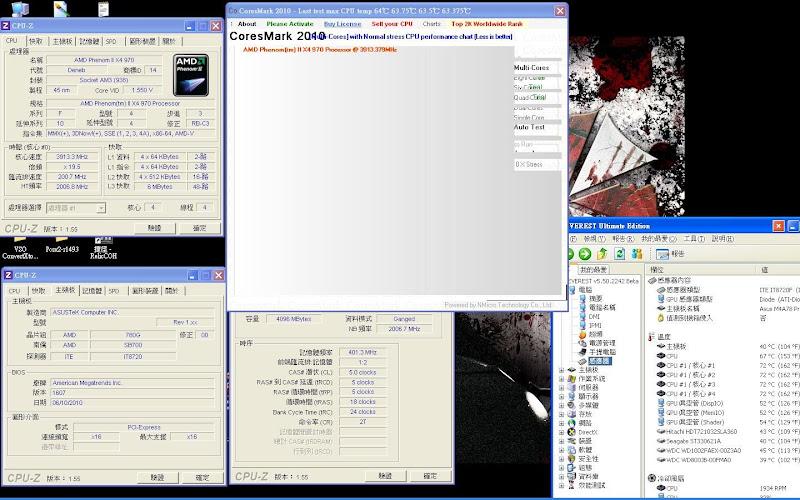The image size is (800, 500).
Task: Select IPMI in the EVEREST tree
Action: pos(595,325)
